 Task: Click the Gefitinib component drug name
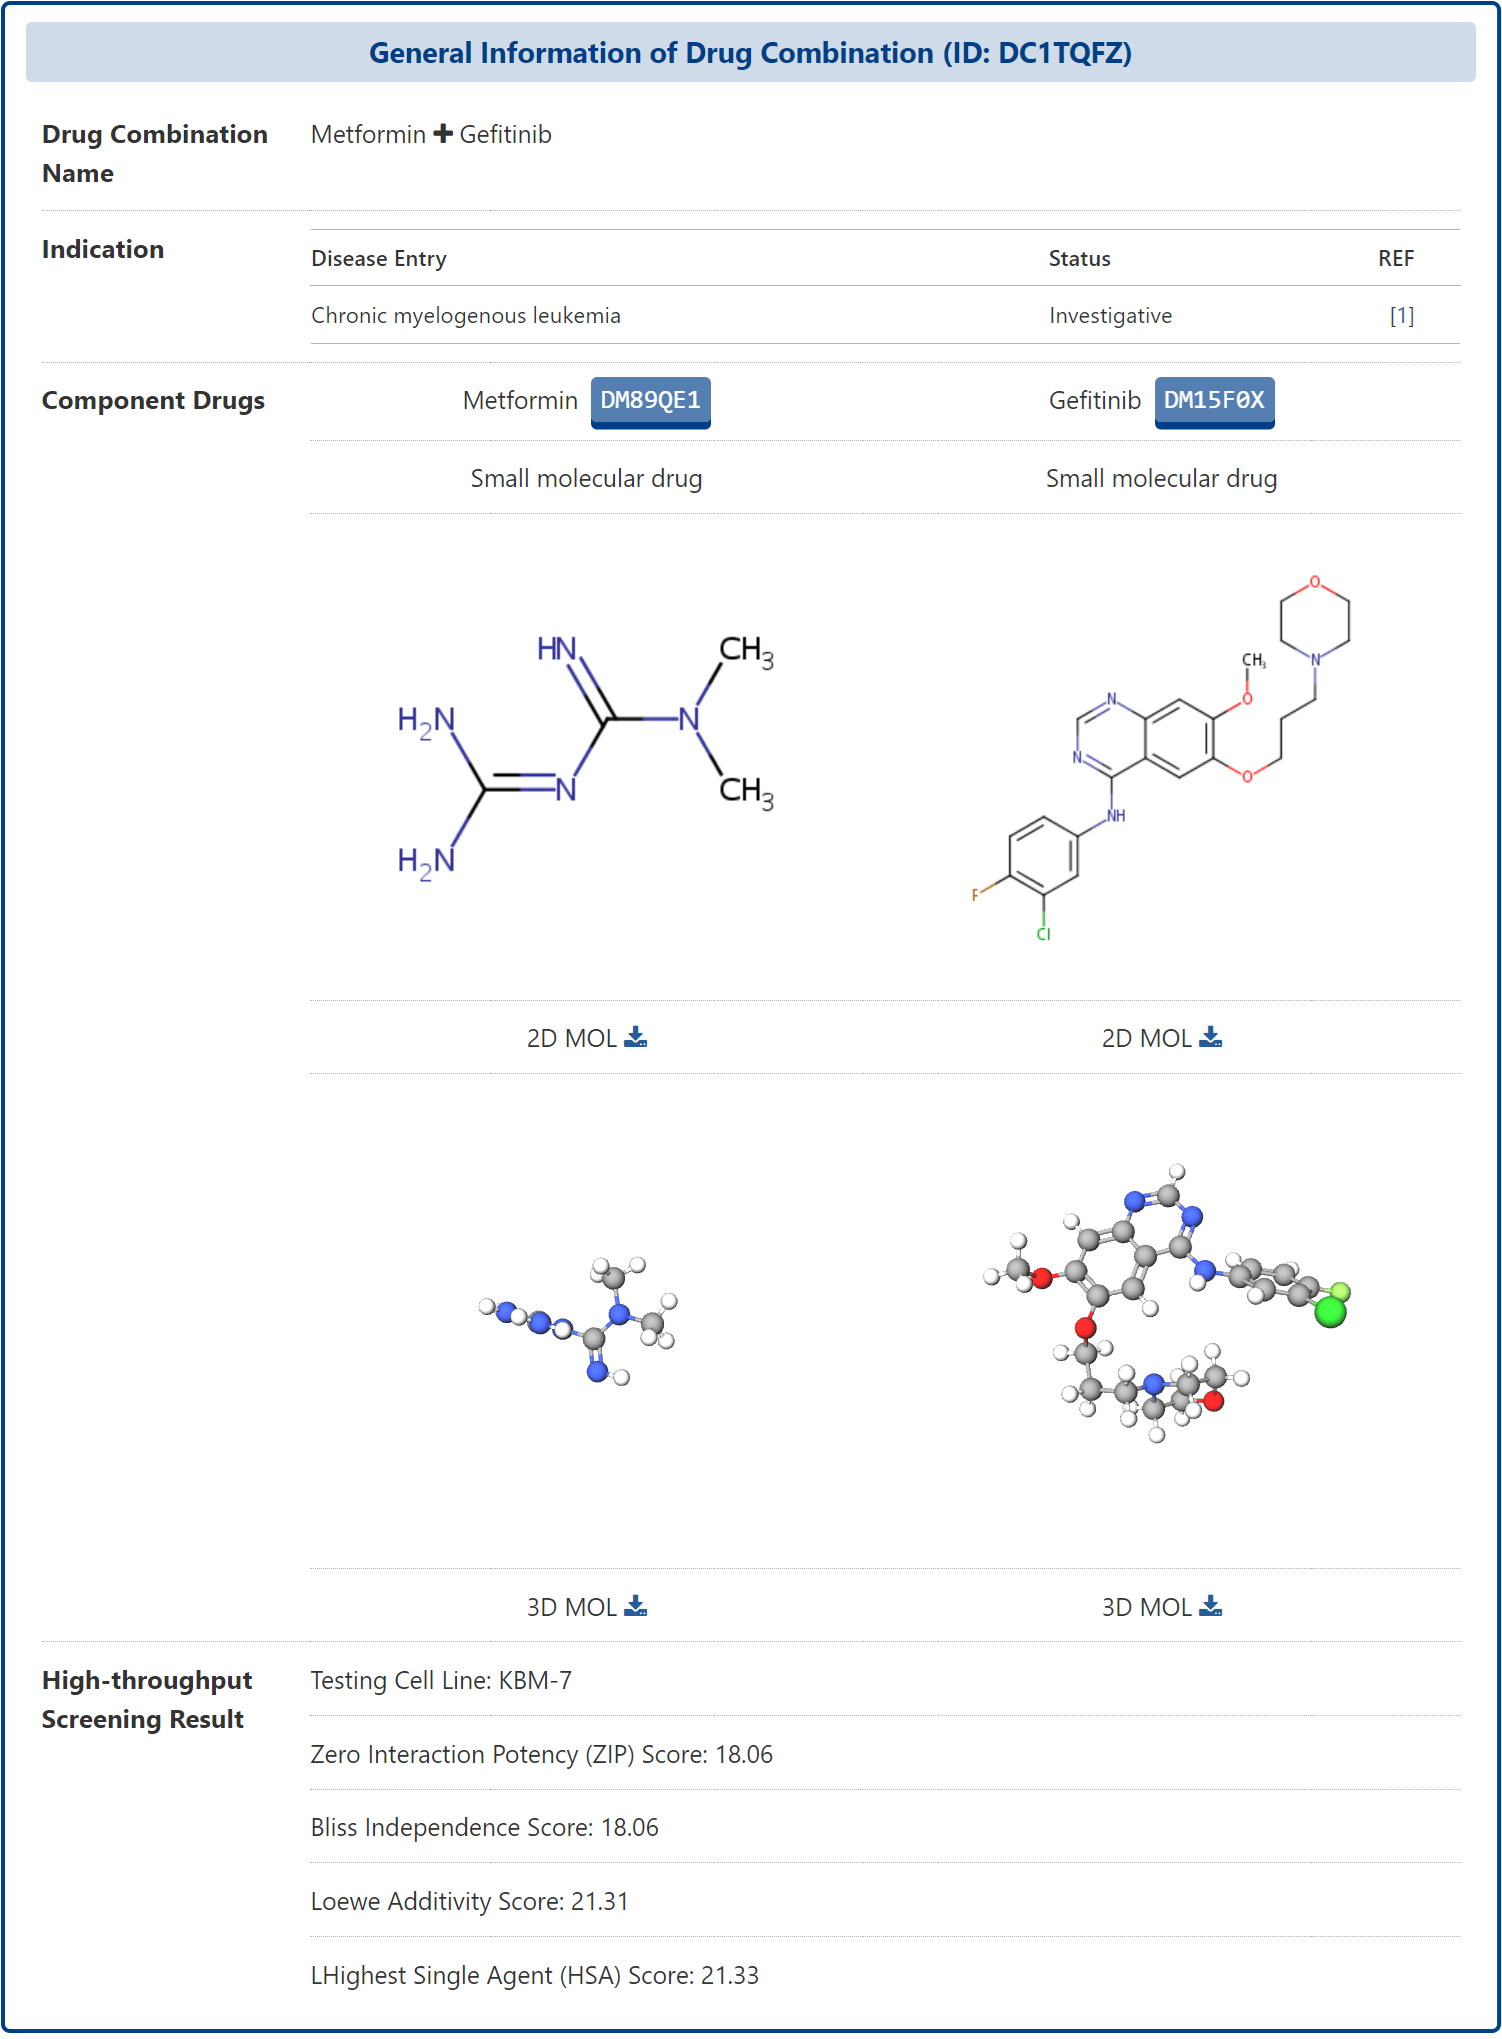[1094, 401]
